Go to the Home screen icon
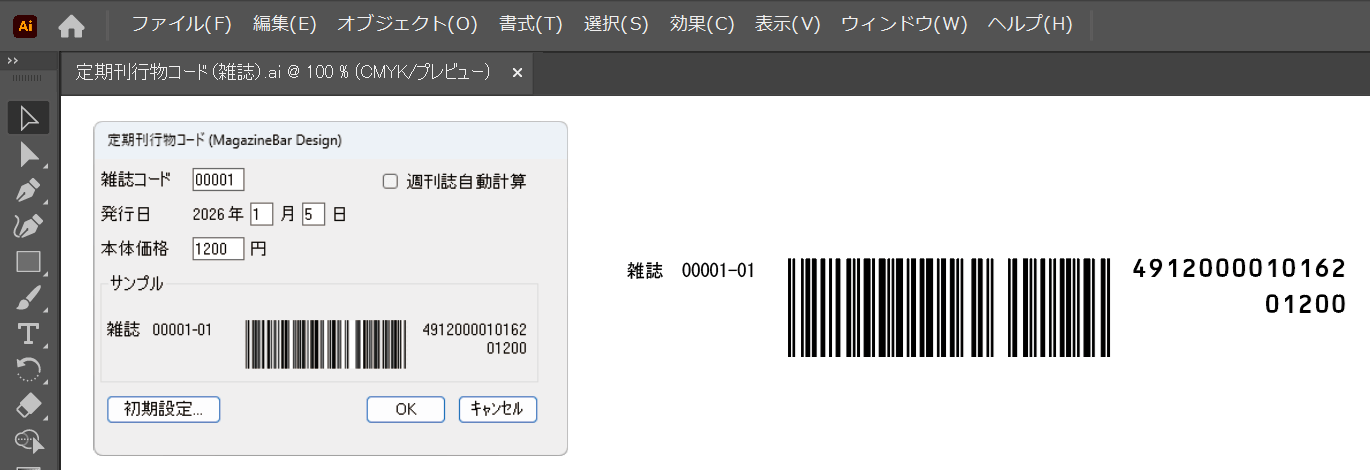Screen dimensions: 1370x470 pos(72,26)
